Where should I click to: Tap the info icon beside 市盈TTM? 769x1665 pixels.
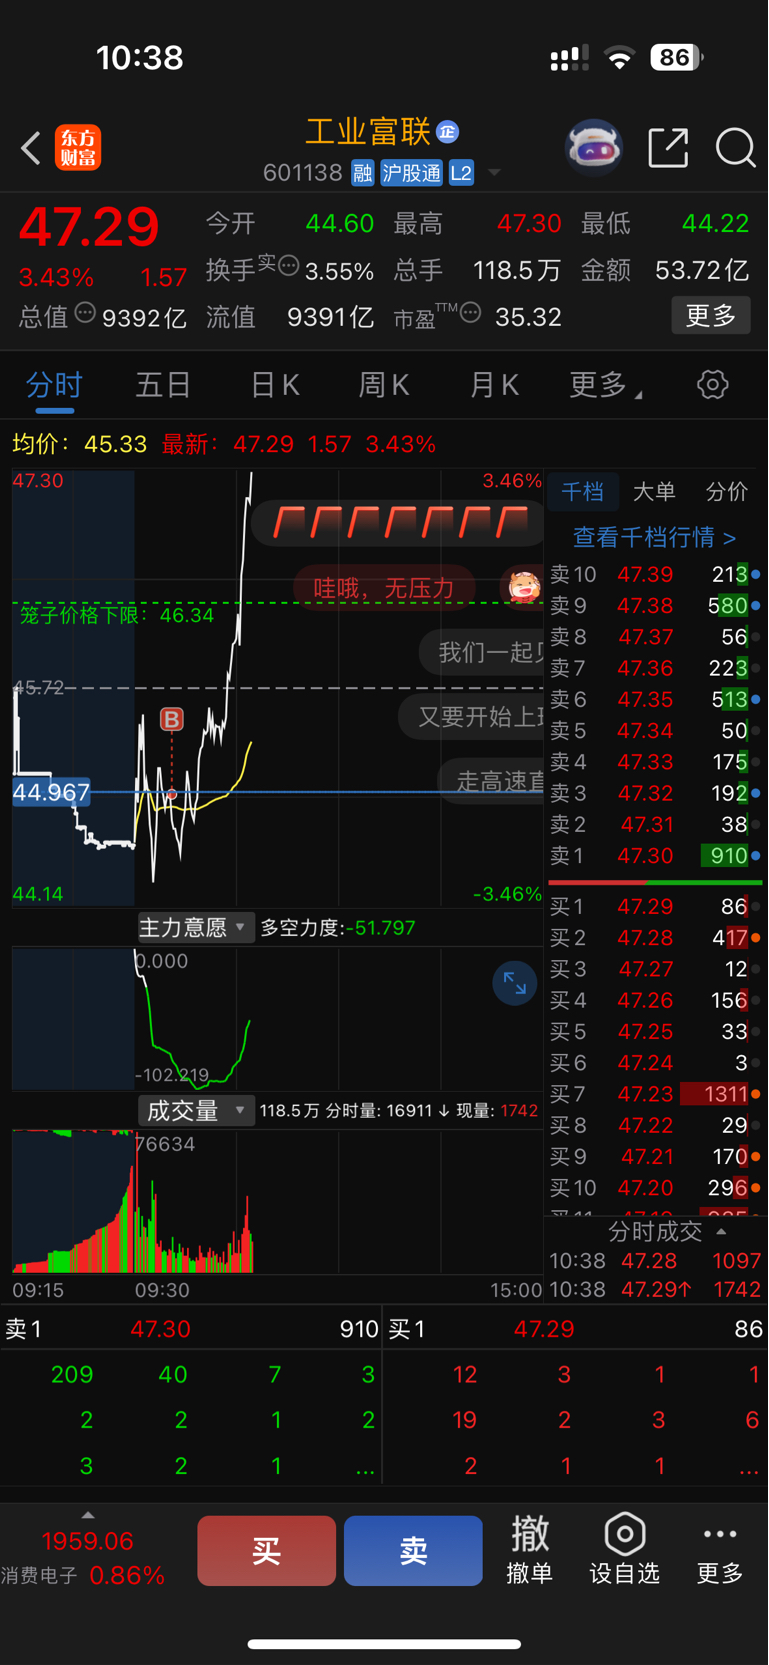[470, 312]
